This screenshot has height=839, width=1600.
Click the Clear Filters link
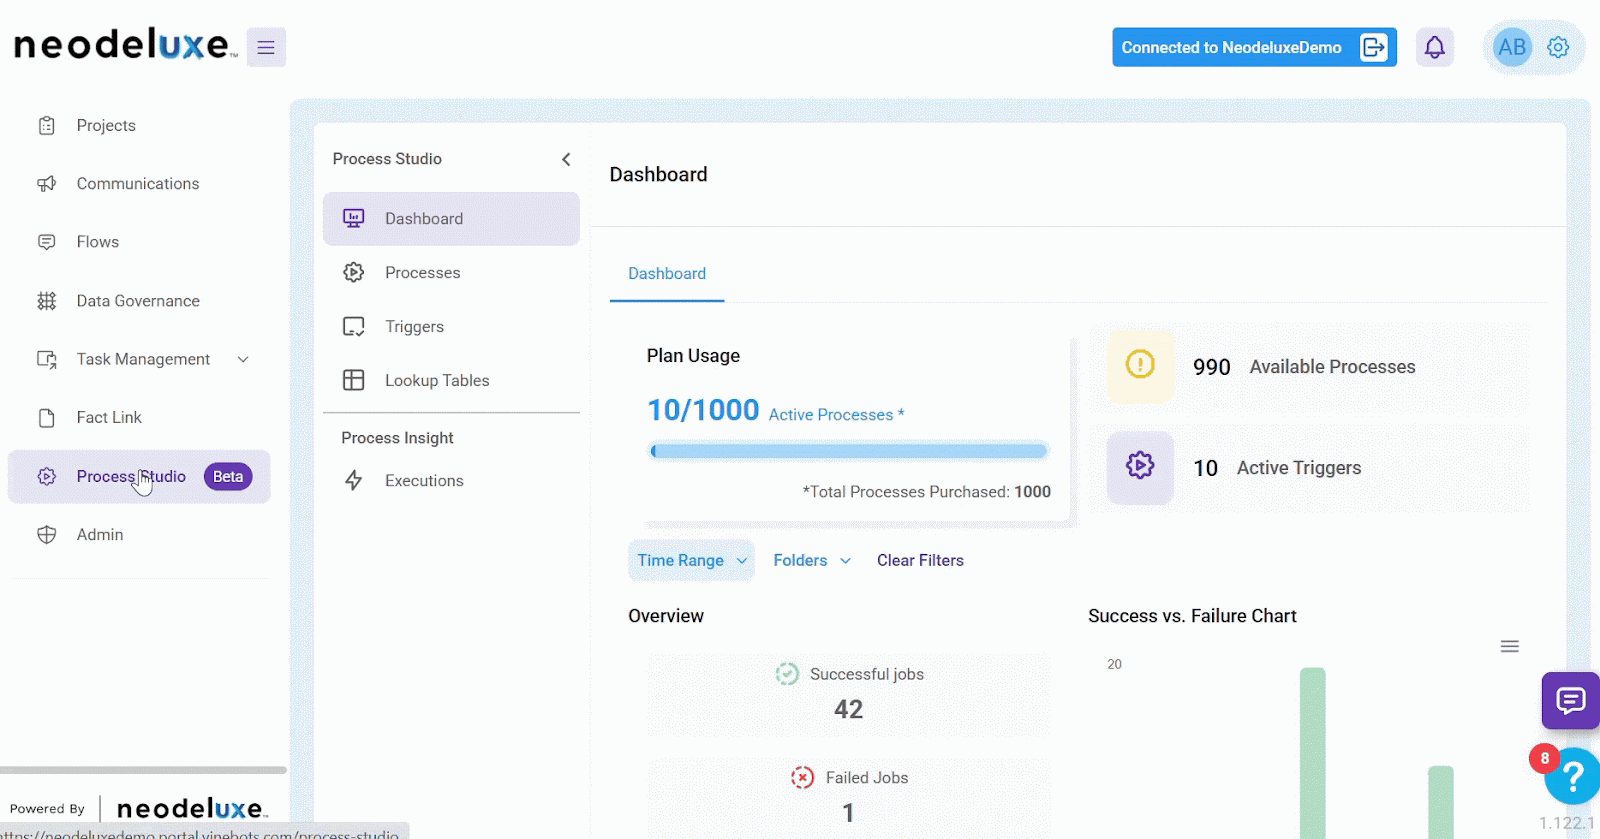point(920,561)
